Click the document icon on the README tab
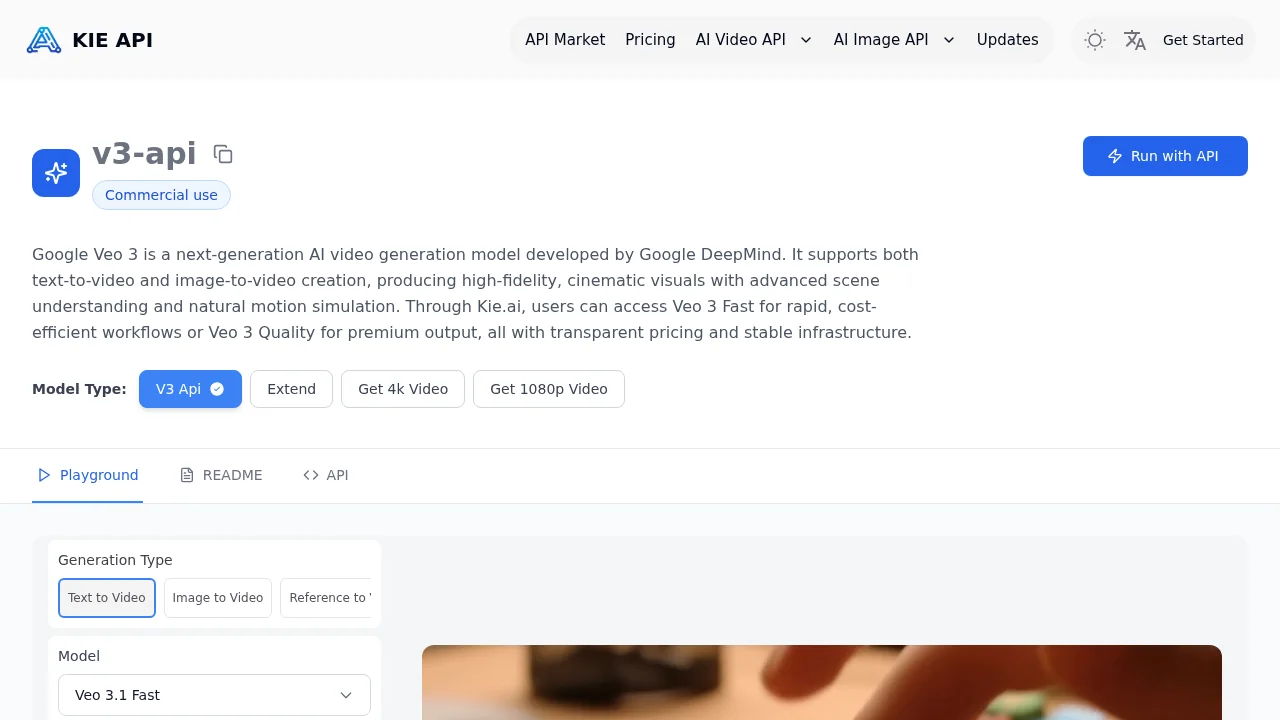The height and width of the screenshot is (720, 1280). tap(187, 475)
